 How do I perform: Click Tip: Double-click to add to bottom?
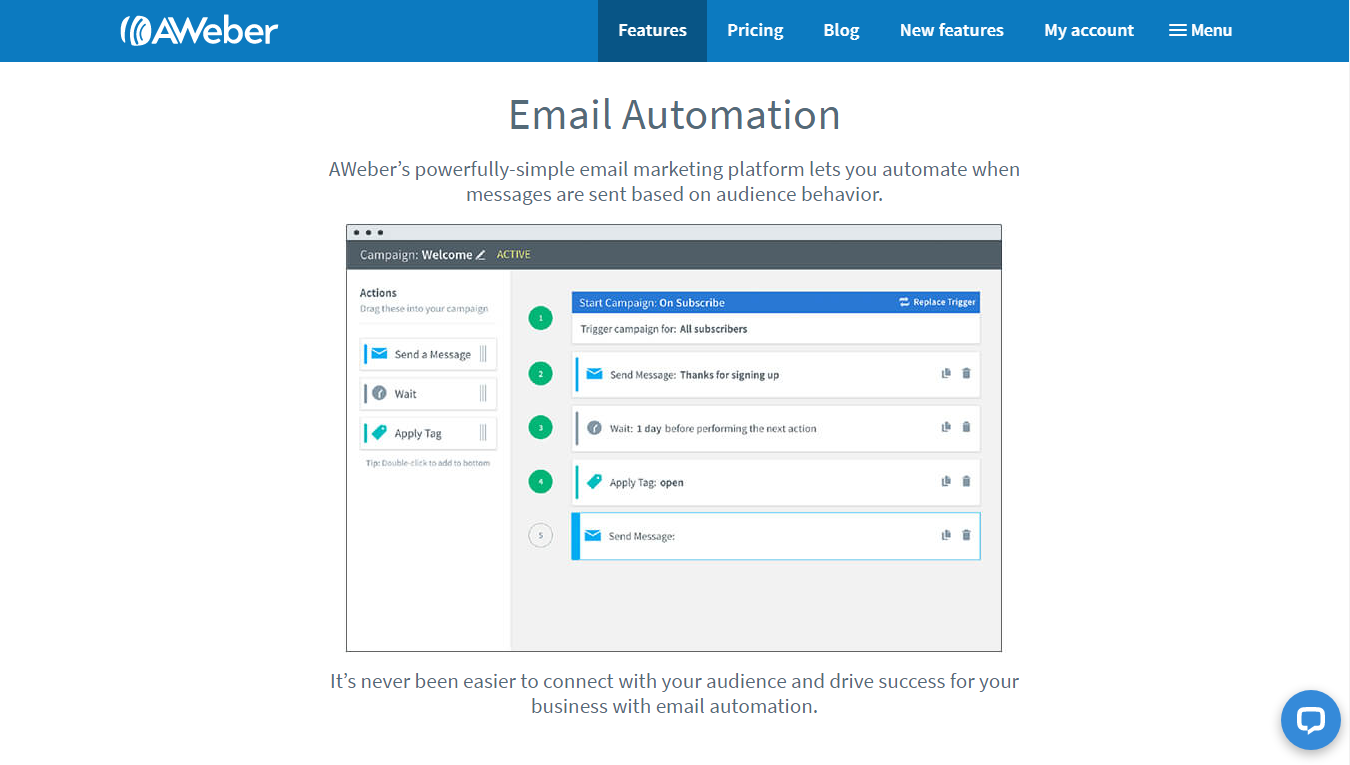[428, 463]
